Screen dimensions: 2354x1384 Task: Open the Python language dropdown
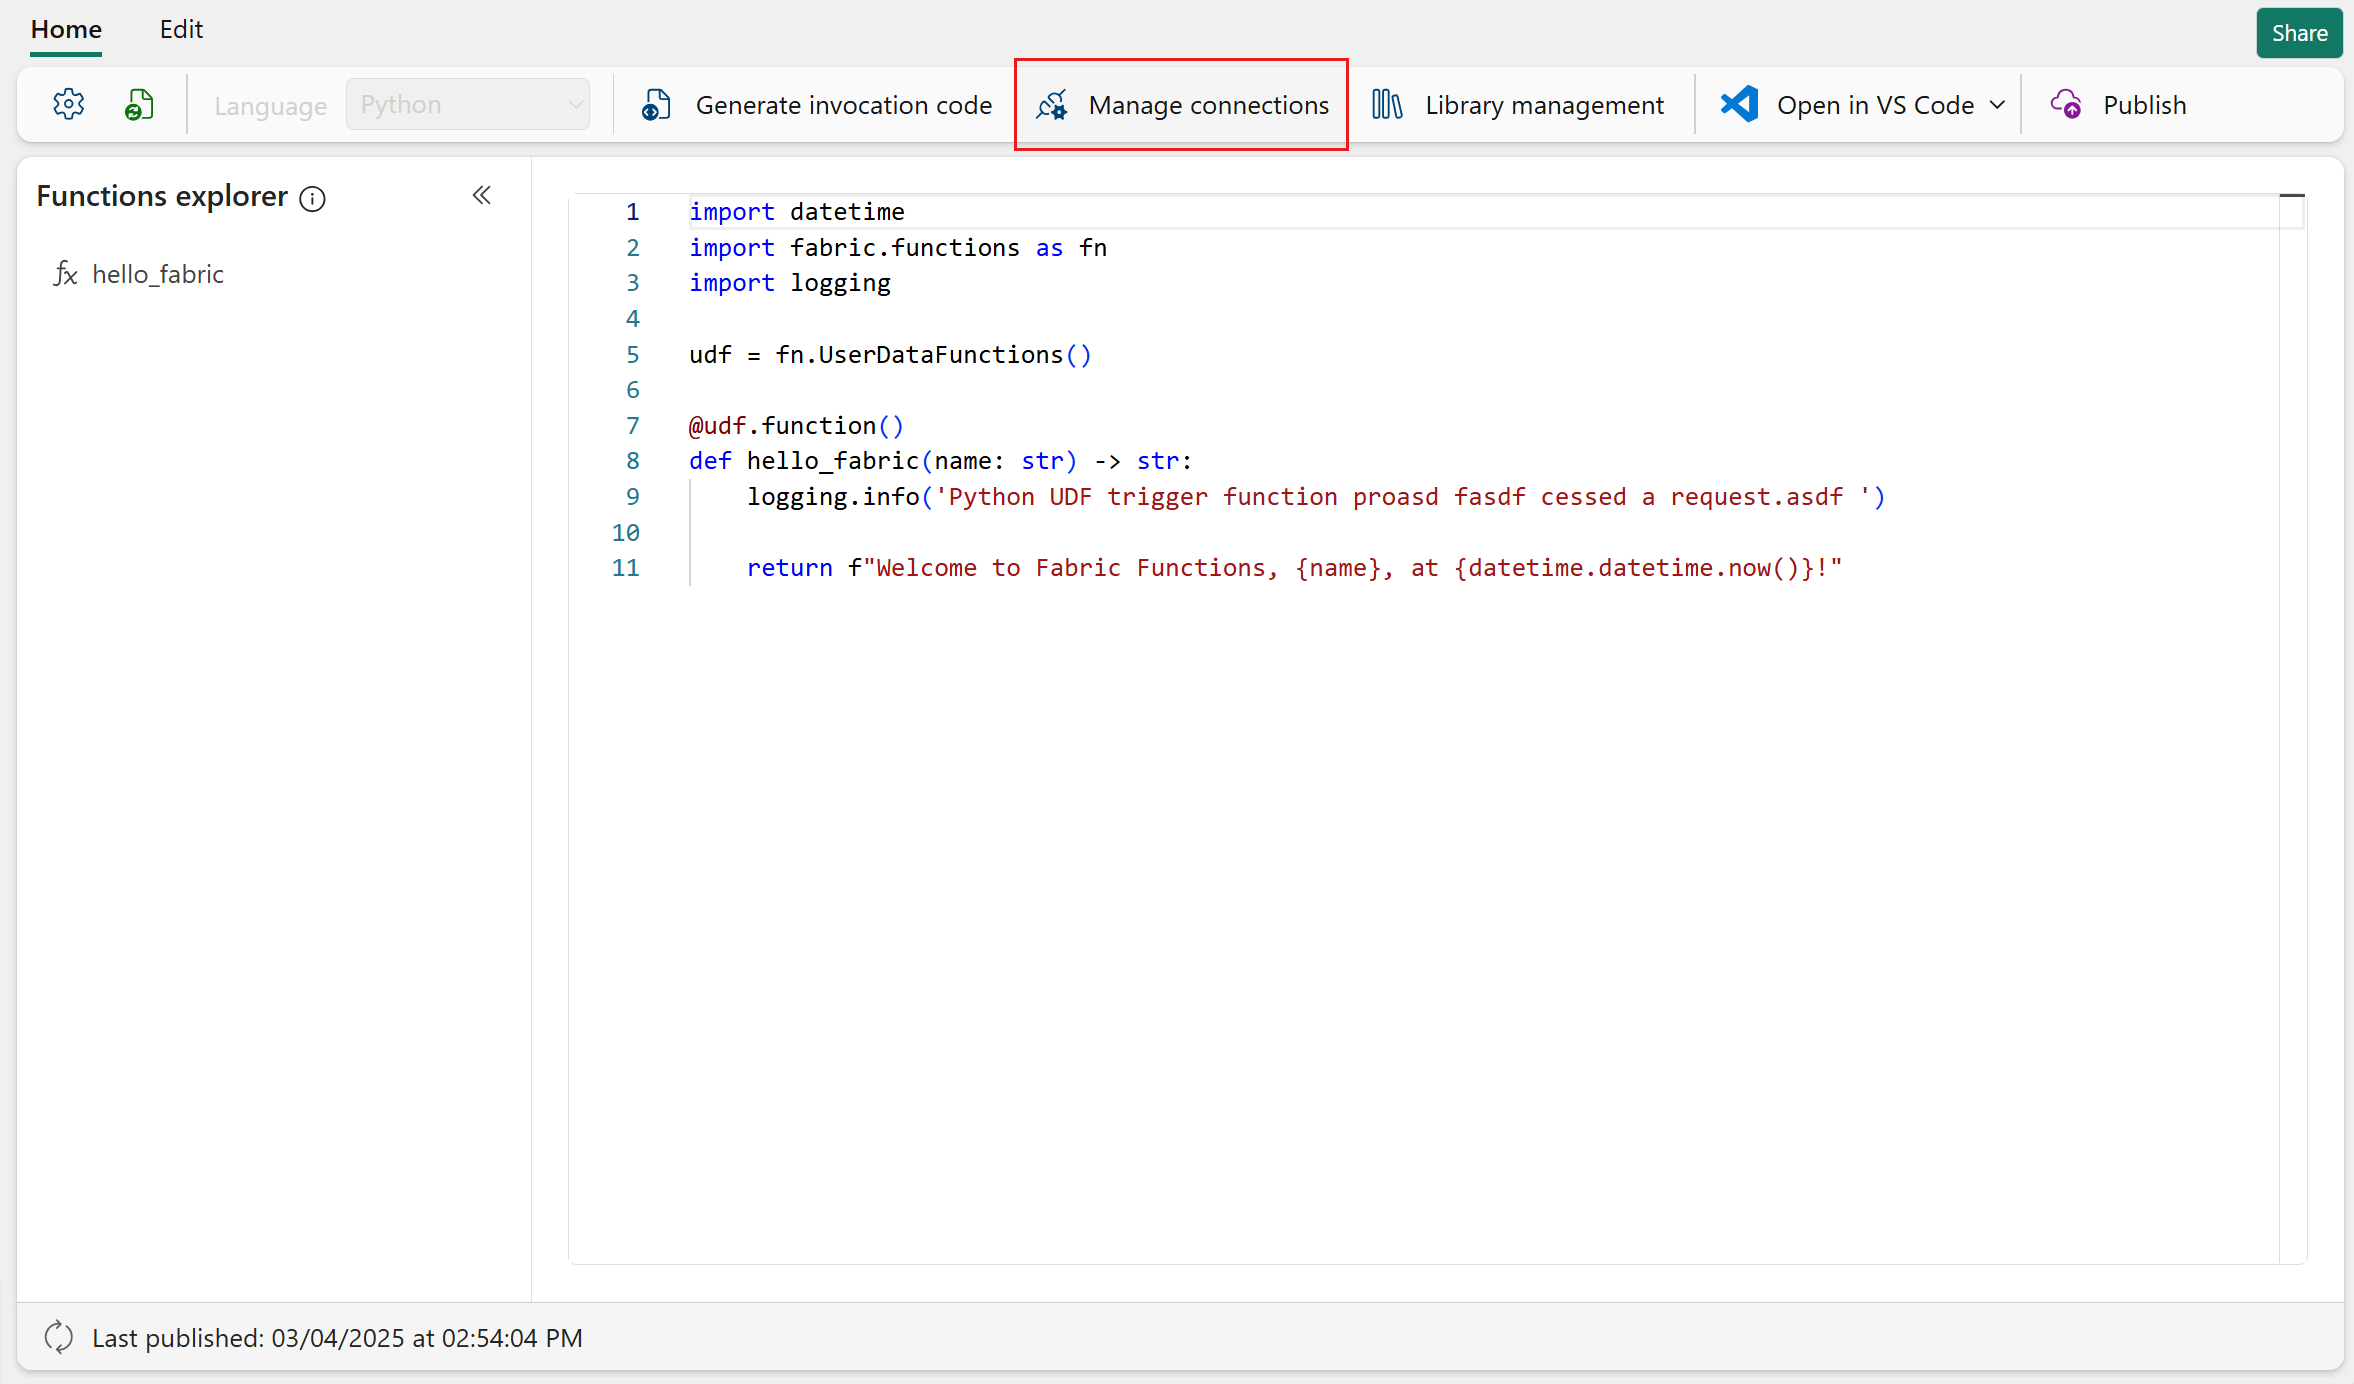click(x=468, y=104)
